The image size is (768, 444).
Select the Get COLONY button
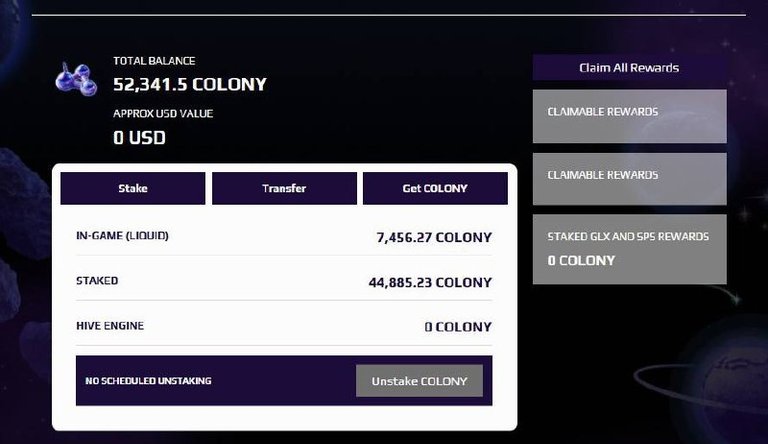pyautogui.click(x=435, y=188)
